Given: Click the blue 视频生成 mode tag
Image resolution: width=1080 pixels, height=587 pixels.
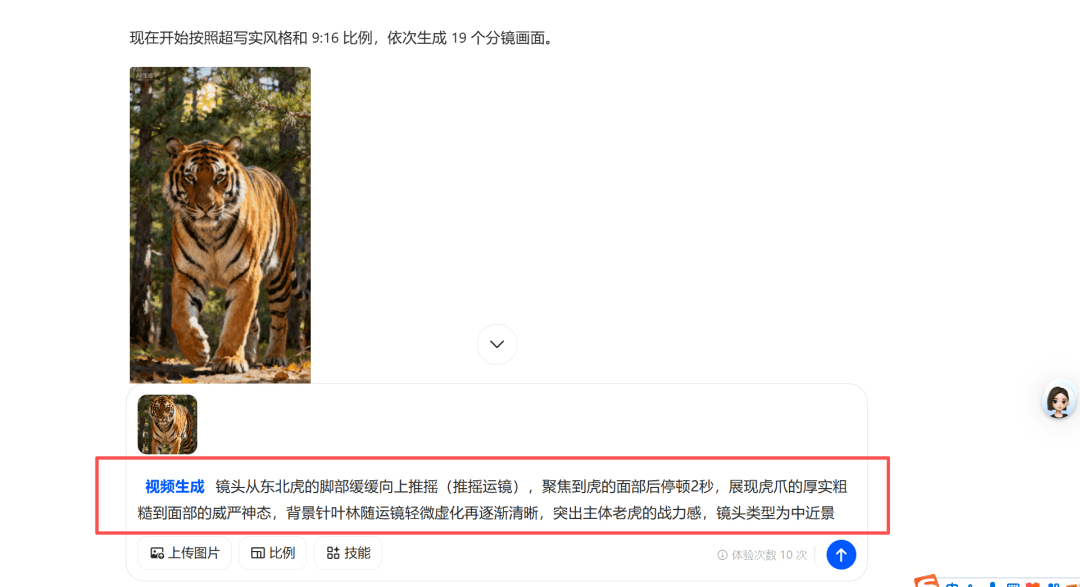Looking at the screenshot, I should point(174,487).
